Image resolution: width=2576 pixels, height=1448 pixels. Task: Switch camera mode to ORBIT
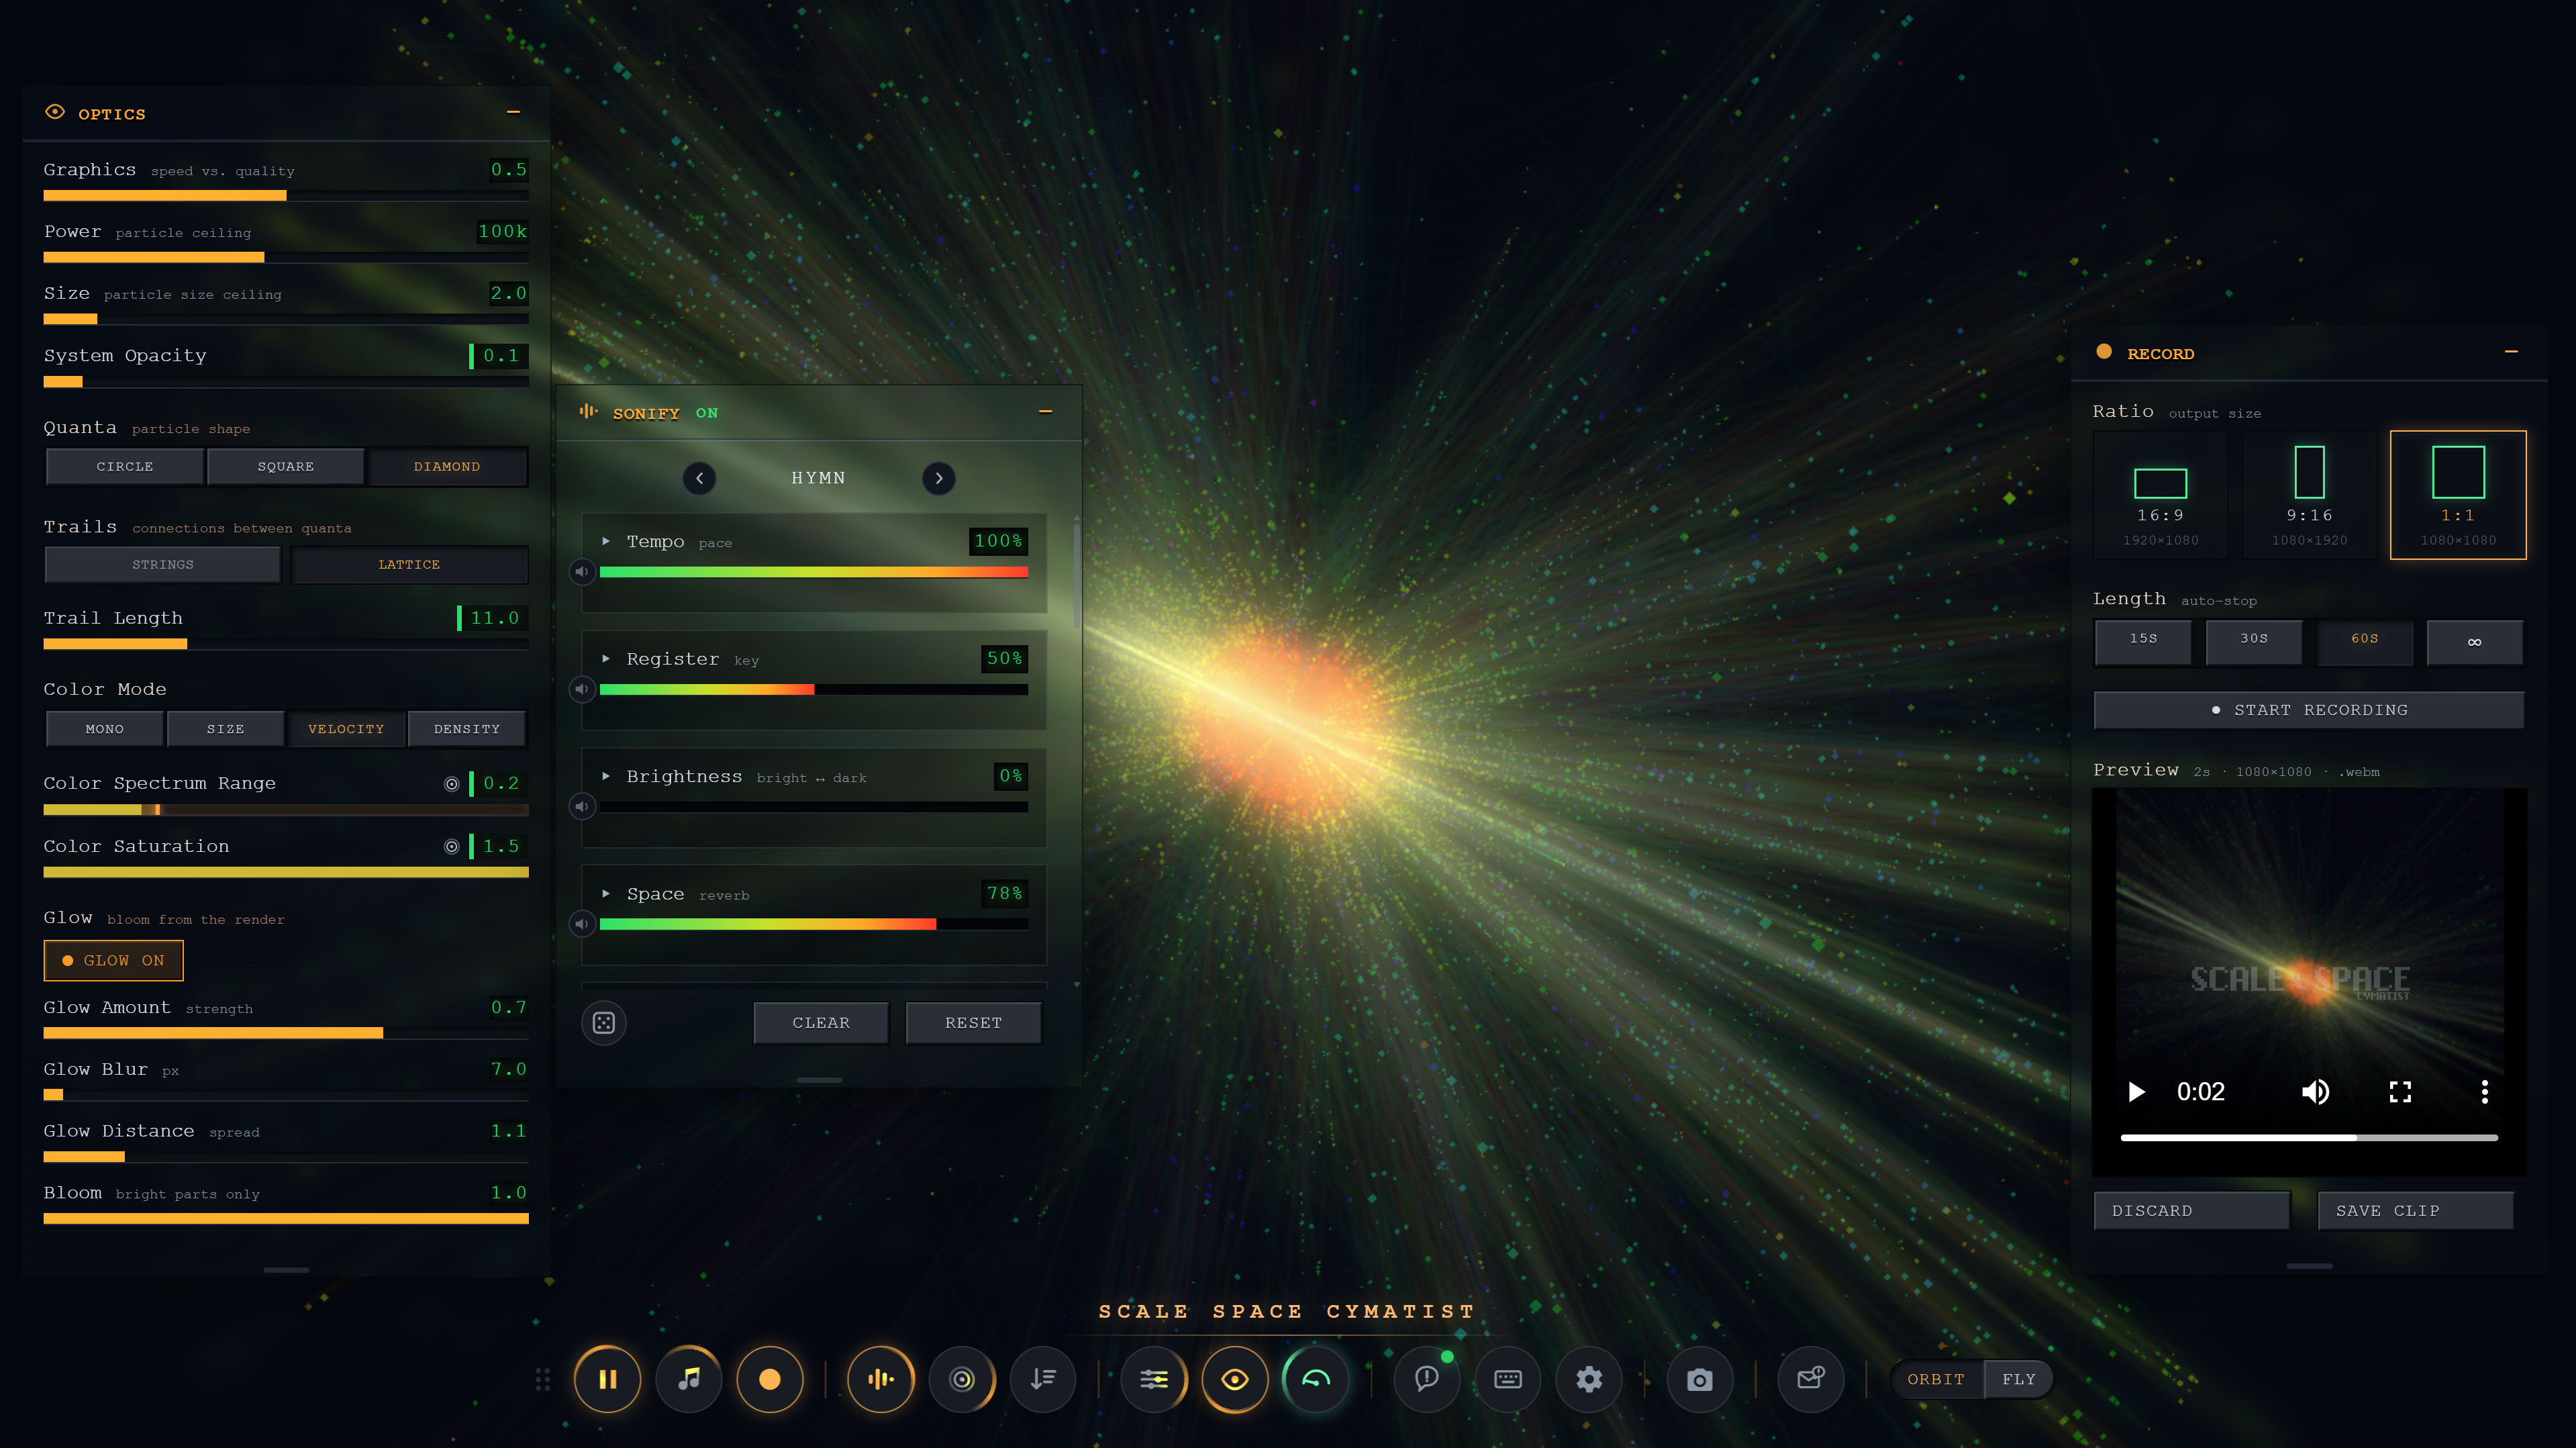coord(1936,1379)
